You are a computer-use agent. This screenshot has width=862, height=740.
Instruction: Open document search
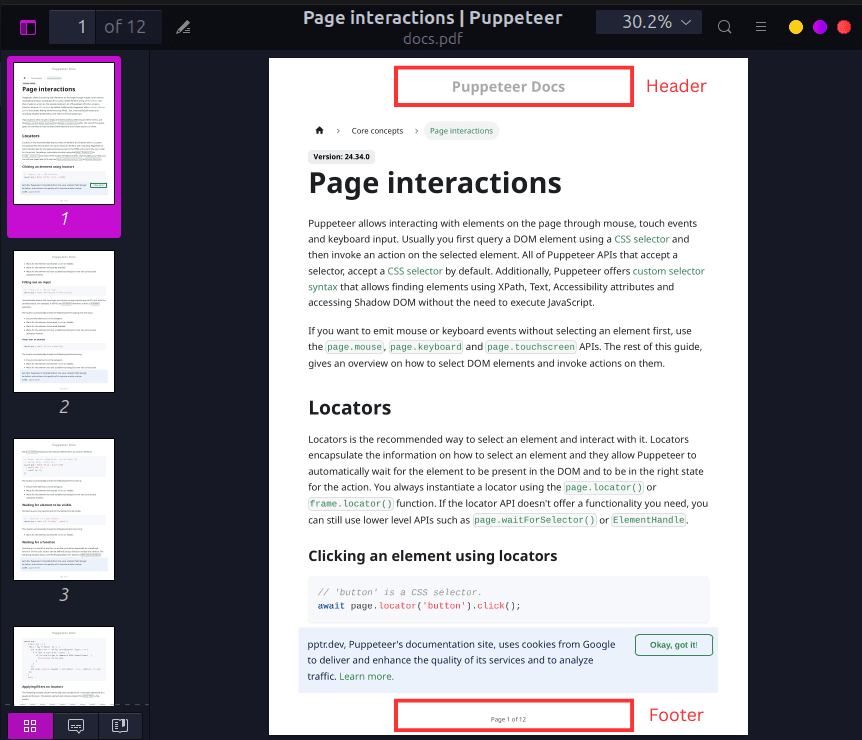[x=724, y=26]
